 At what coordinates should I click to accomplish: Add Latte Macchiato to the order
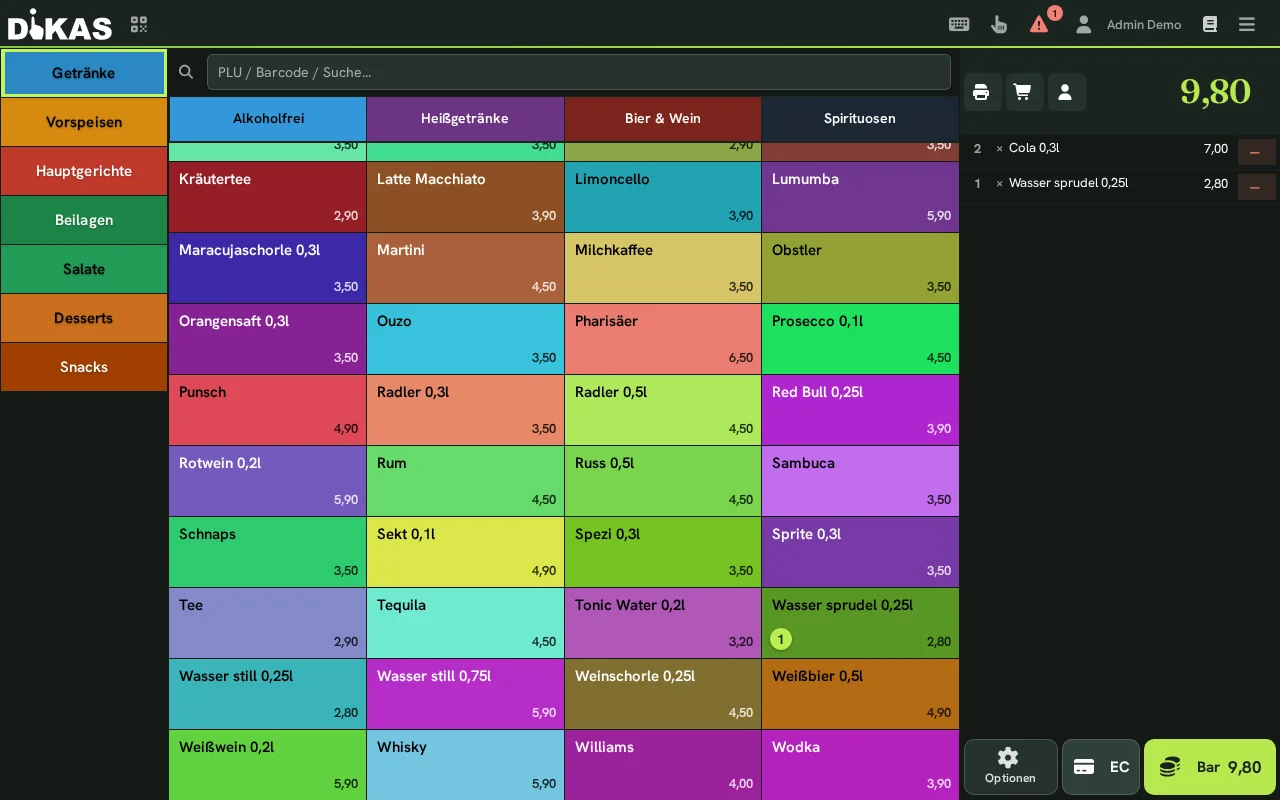pos(465,197)
